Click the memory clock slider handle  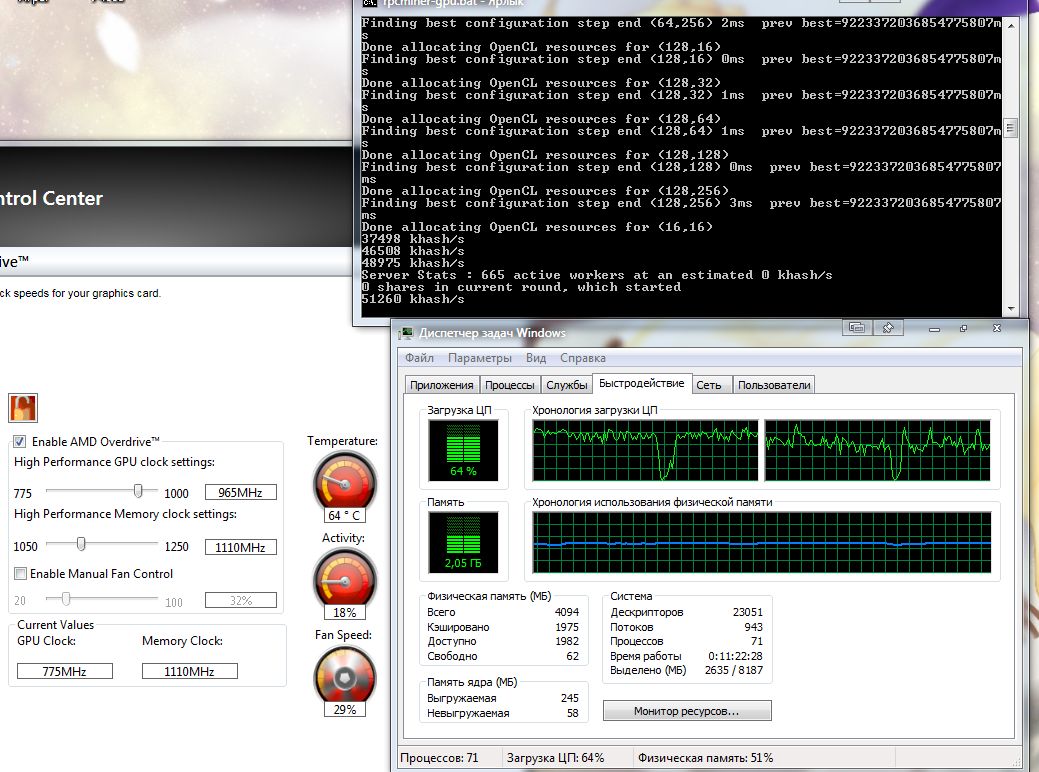click(x=81, y=544)
